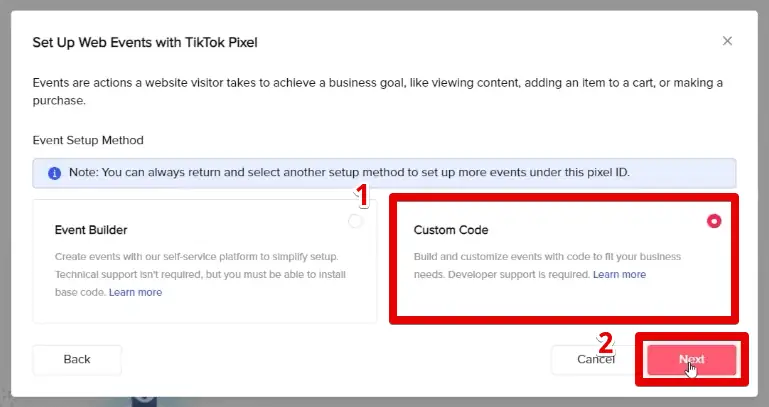Click the Custom Code description text
Image resolution: width=769 pixels, height=407 pixels.
pos(547,265)
